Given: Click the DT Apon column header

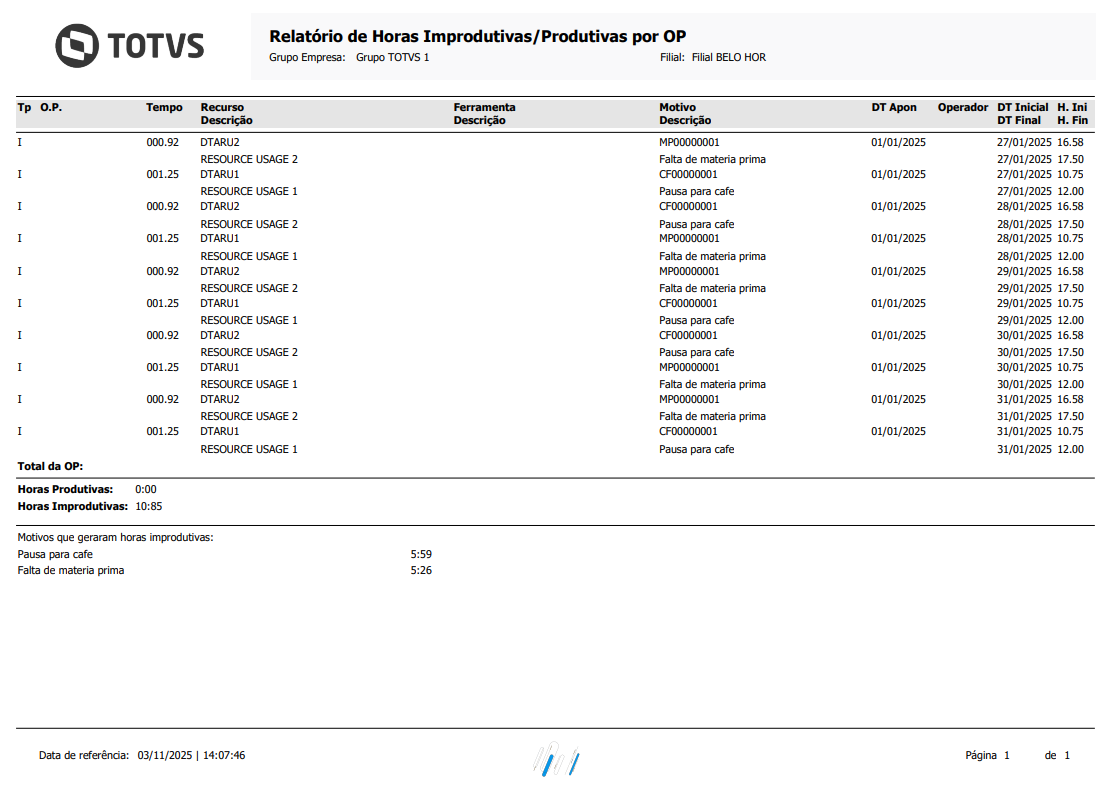Looking at the screenshot, I should [x=894, y=107].
